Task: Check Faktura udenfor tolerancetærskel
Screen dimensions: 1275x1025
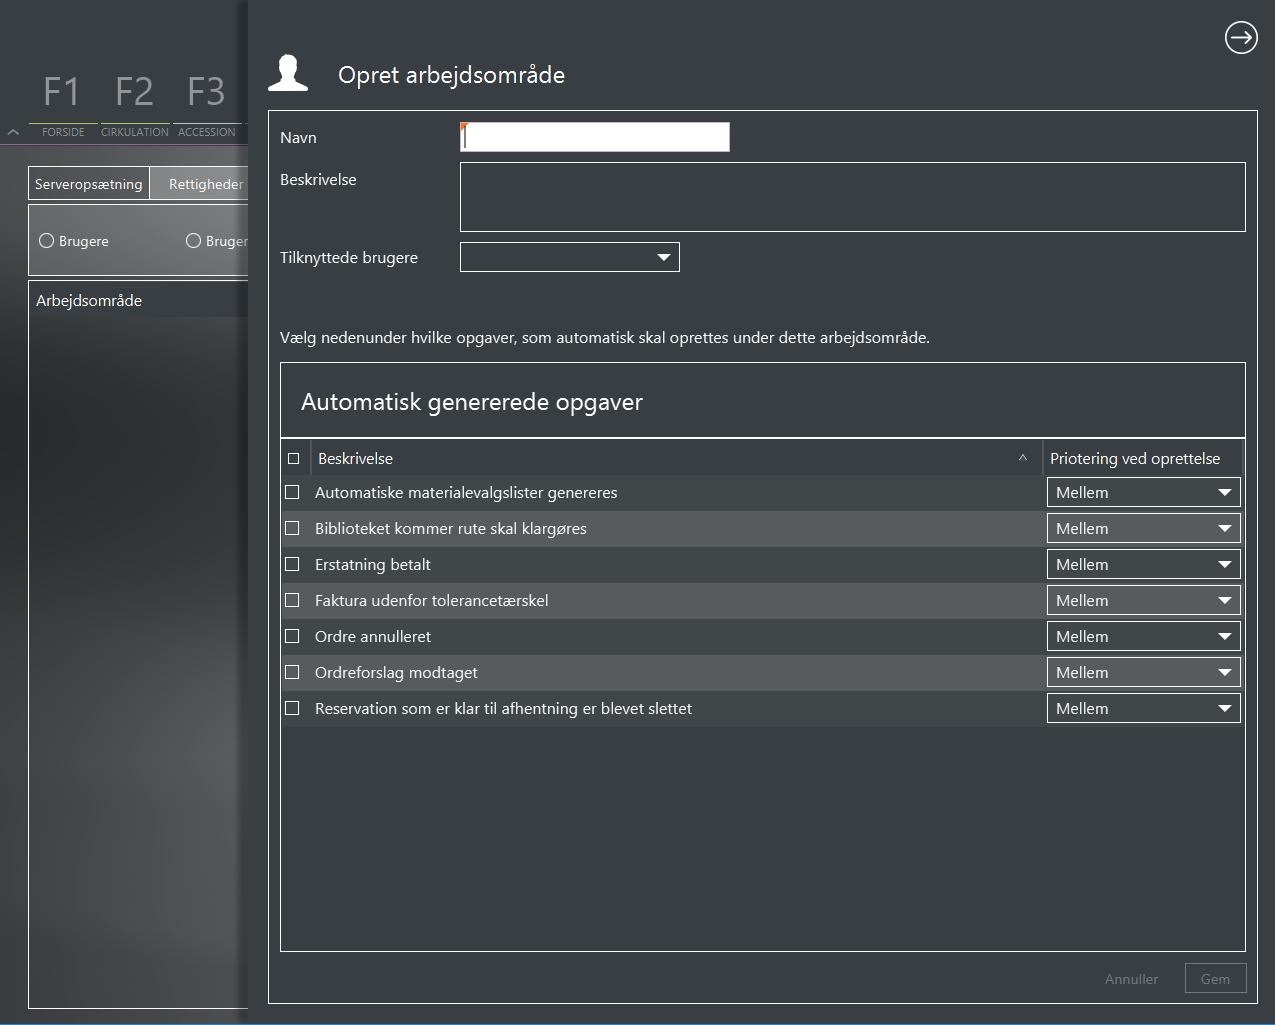Action: [292, 600]
